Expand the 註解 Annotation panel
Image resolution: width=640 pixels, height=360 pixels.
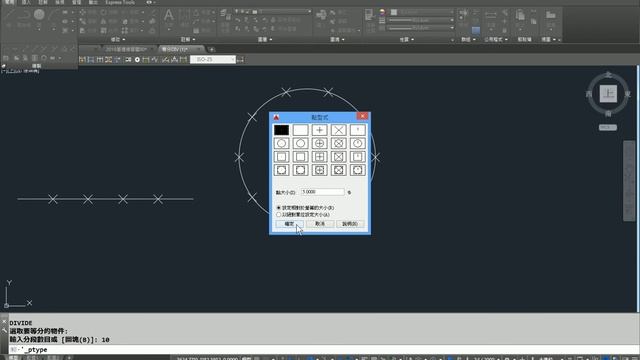coord(188,40)
